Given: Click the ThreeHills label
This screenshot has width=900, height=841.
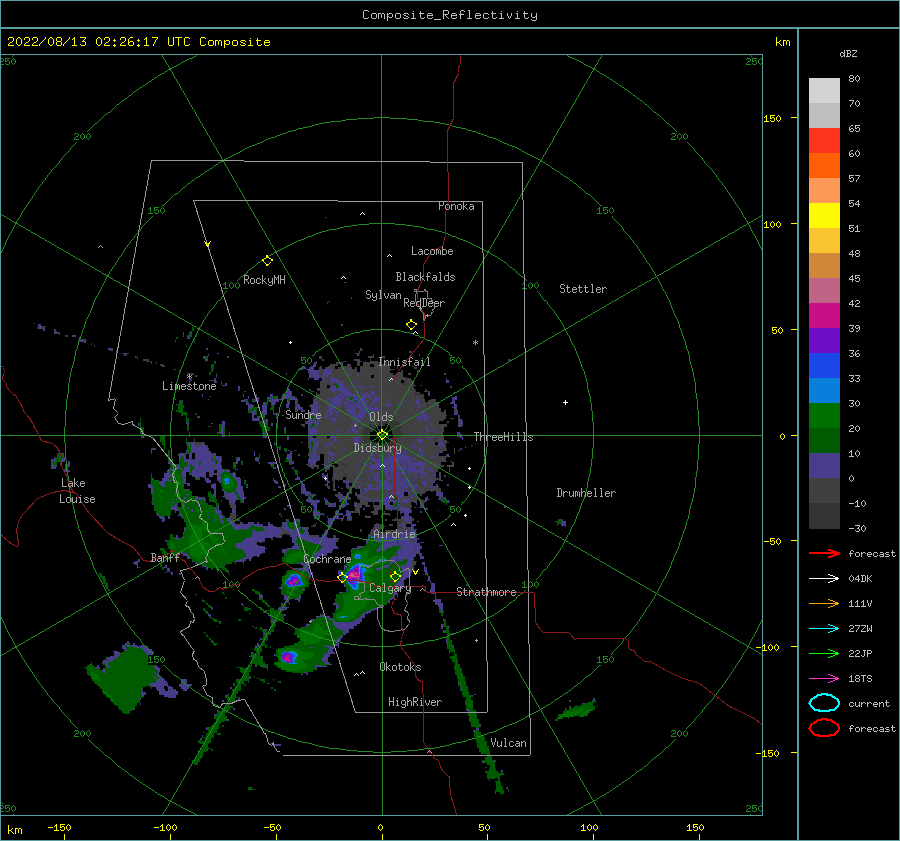Looking at the screenshot, I should 503,437.
